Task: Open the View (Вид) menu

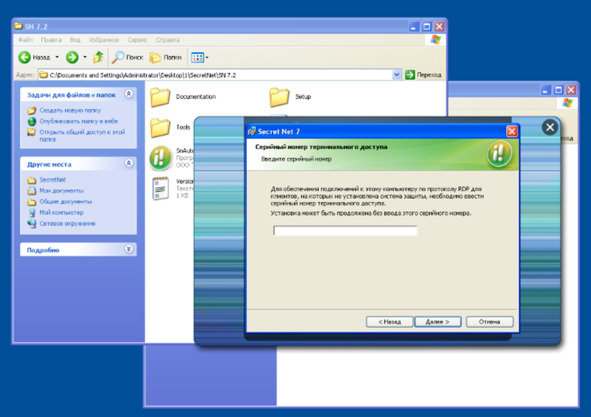Action: coord(75,40)
